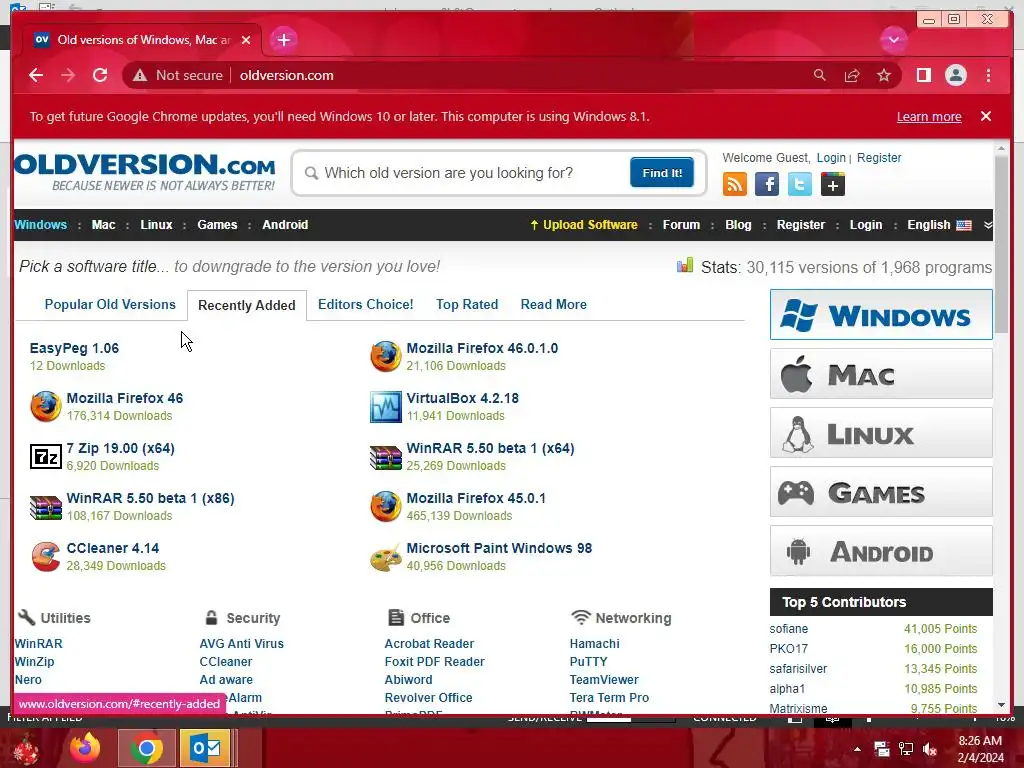Screen dimensions: 1024x768
Task: Open the Chrome tab search dropdown
Action: point(893,40)
